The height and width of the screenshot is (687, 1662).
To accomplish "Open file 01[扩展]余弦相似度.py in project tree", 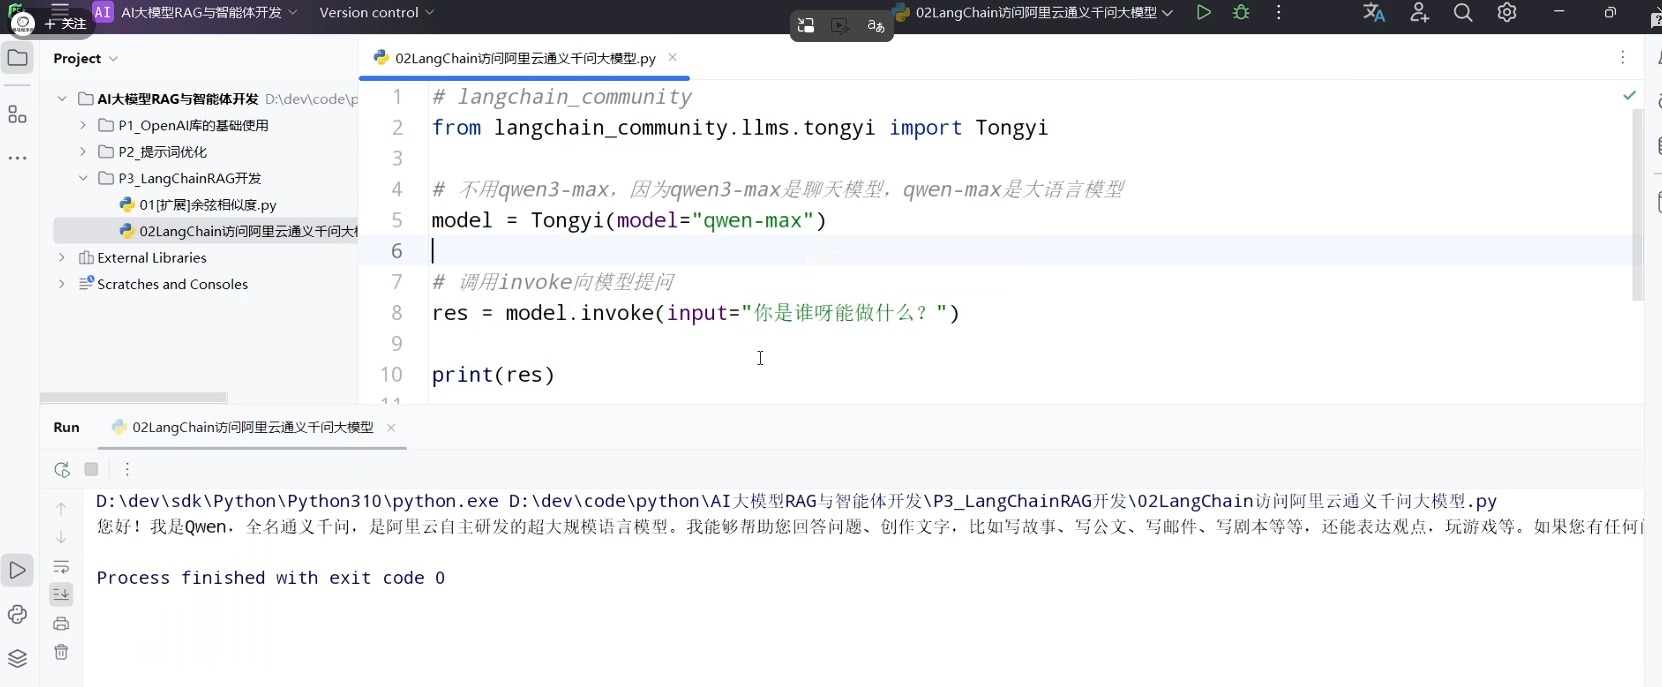I will [208, 205].
